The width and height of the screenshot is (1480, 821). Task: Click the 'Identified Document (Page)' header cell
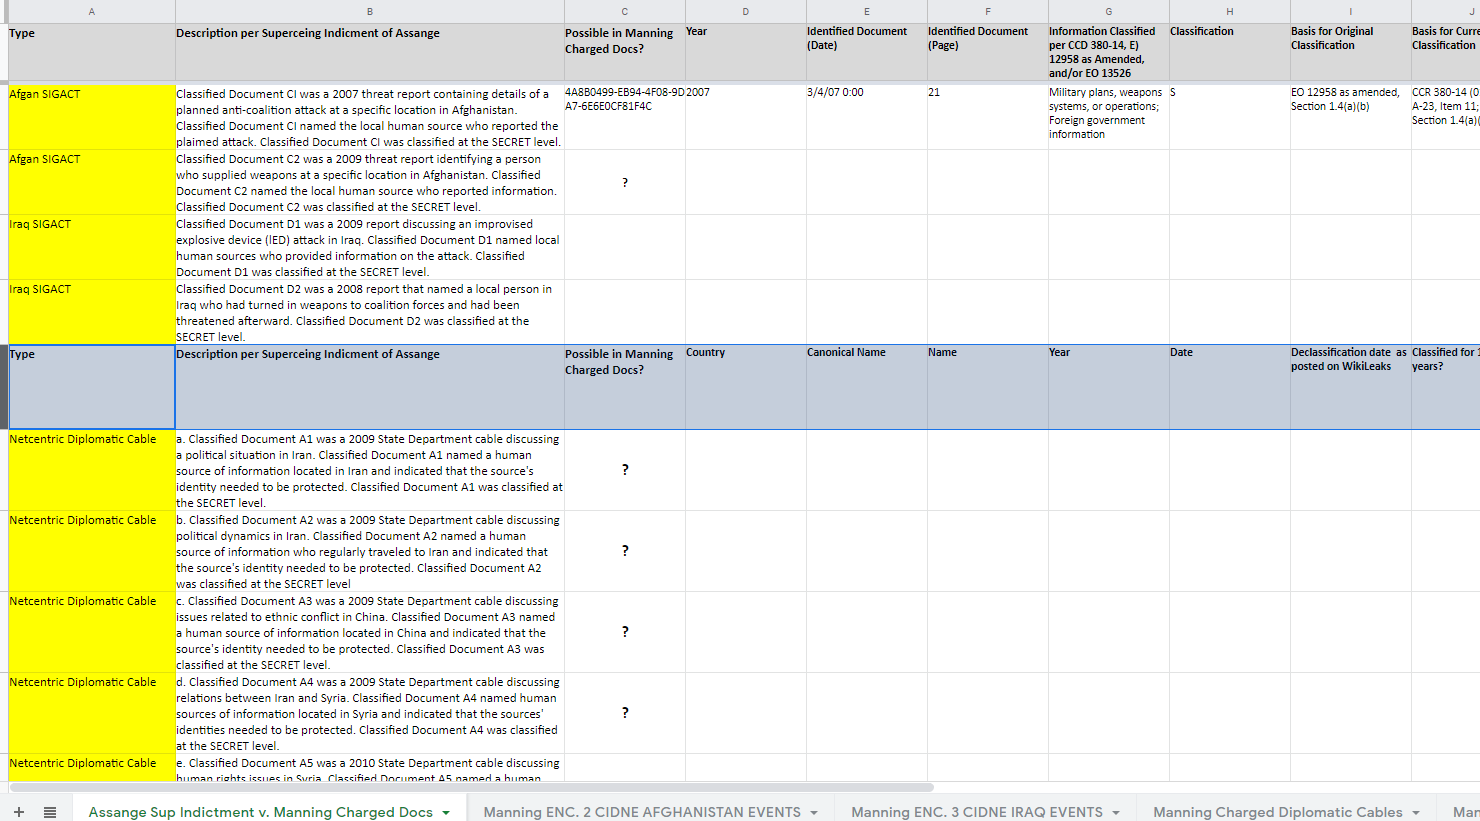pos(988,53)
